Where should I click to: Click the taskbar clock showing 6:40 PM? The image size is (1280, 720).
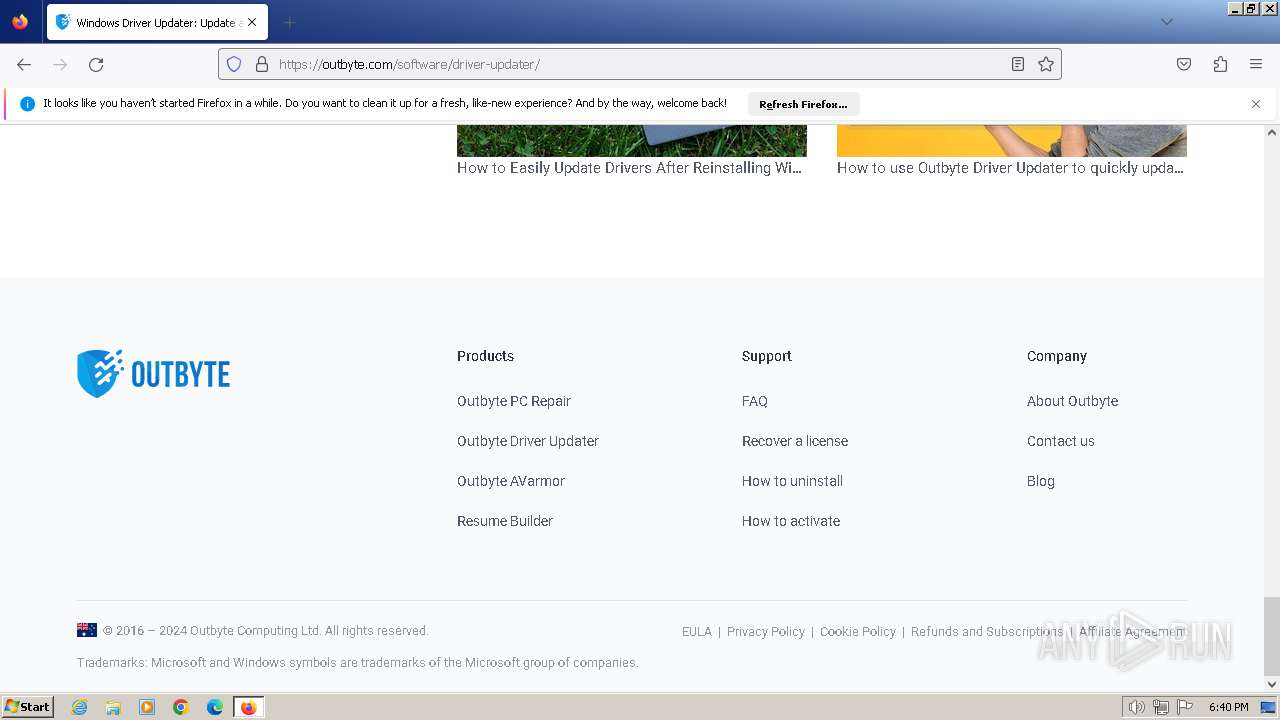[1228, 707]
